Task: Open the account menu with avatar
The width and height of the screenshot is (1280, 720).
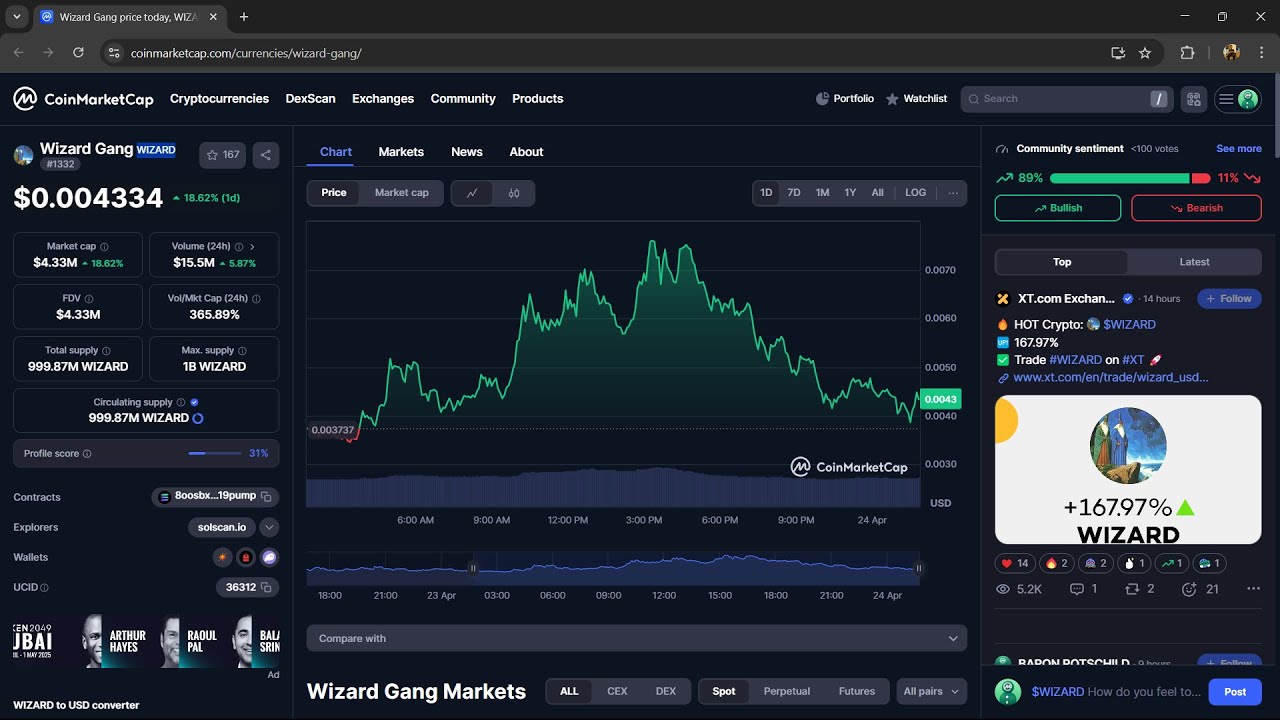Action: click(1237, 99)
